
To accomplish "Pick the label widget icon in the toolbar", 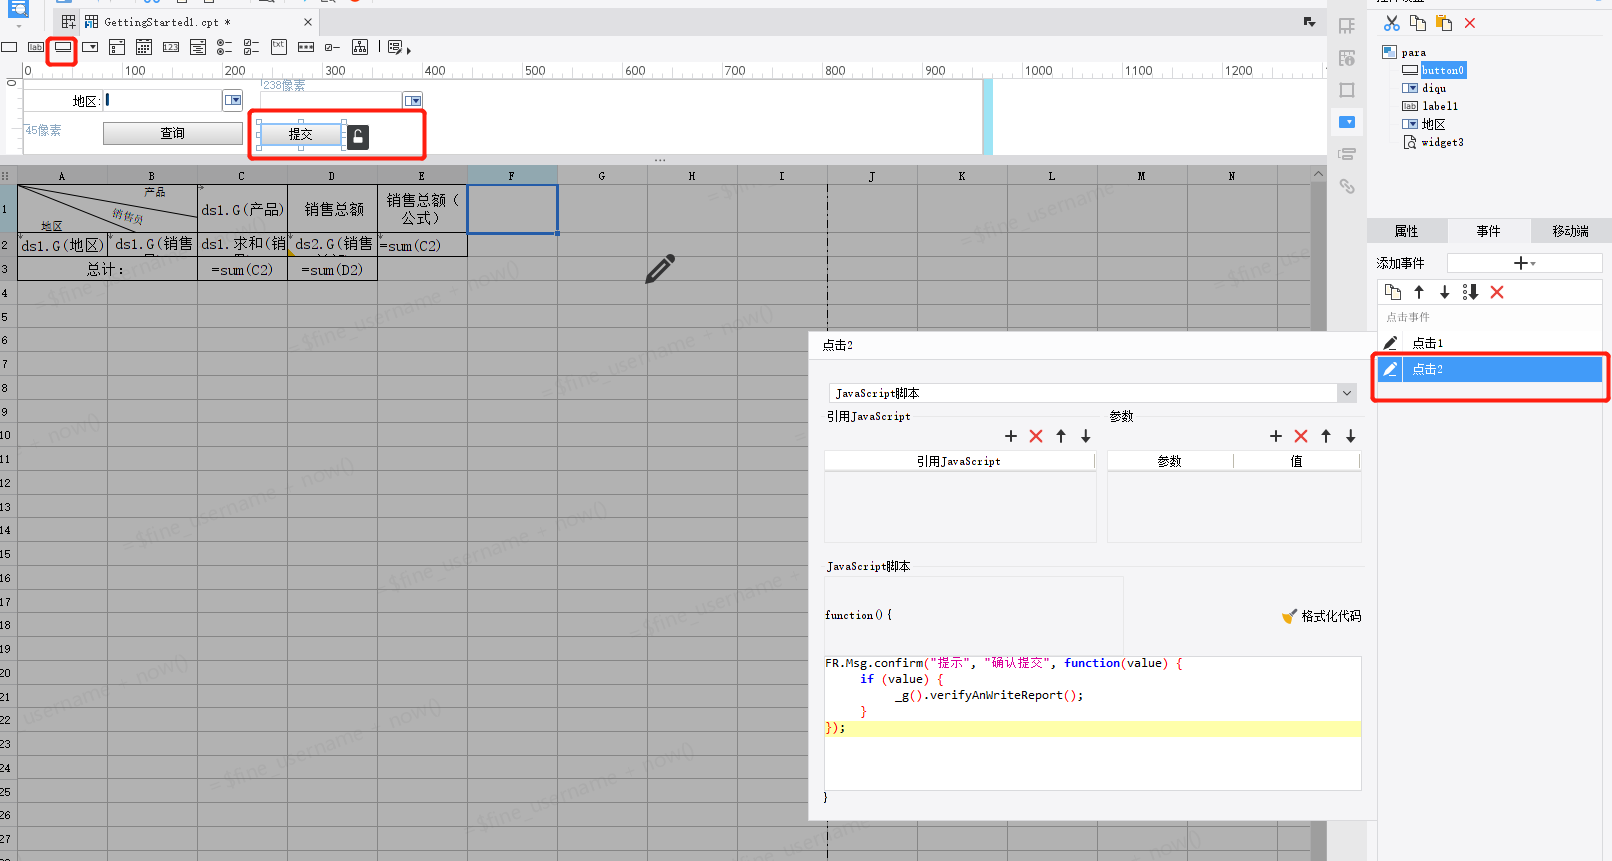I will [x=36, y=47].
